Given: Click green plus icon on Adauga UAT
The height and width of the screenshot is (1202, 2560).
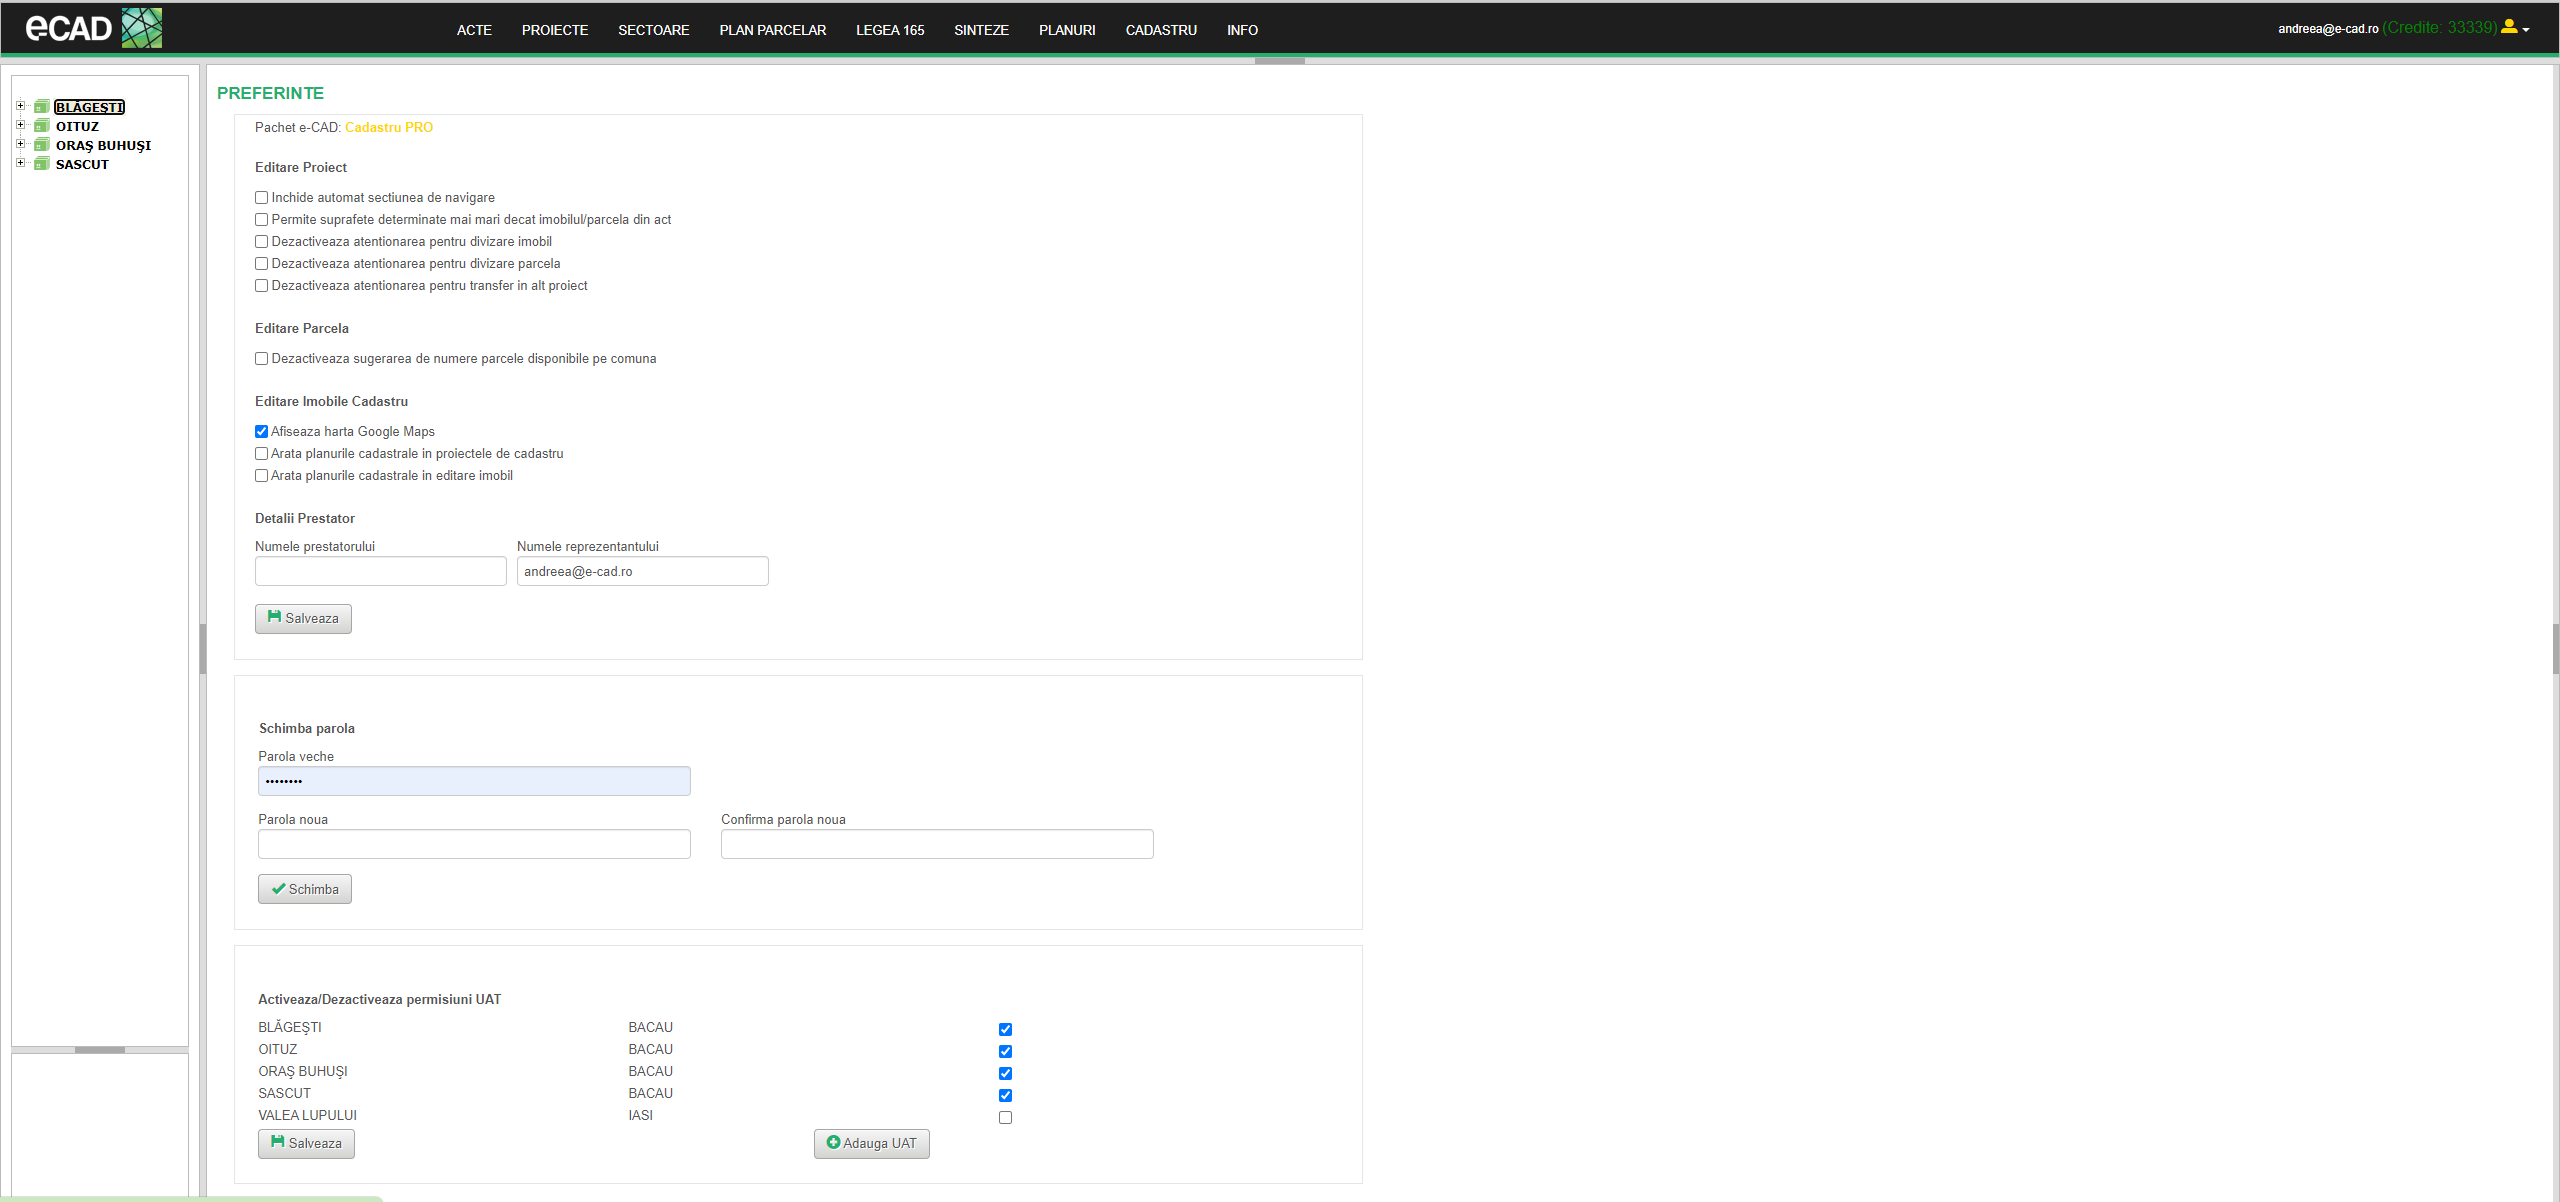Looking at the screenshot, I should (833, 1142).
